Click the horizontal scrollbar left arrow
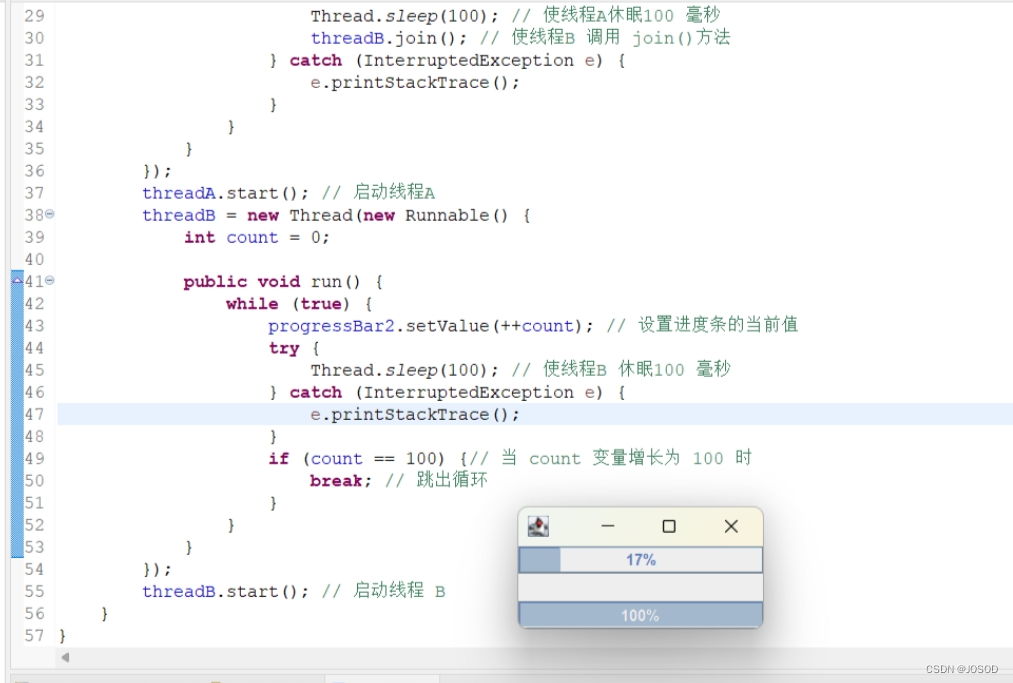This screenshot has width=1013, height=683. (x=65, y=658)
